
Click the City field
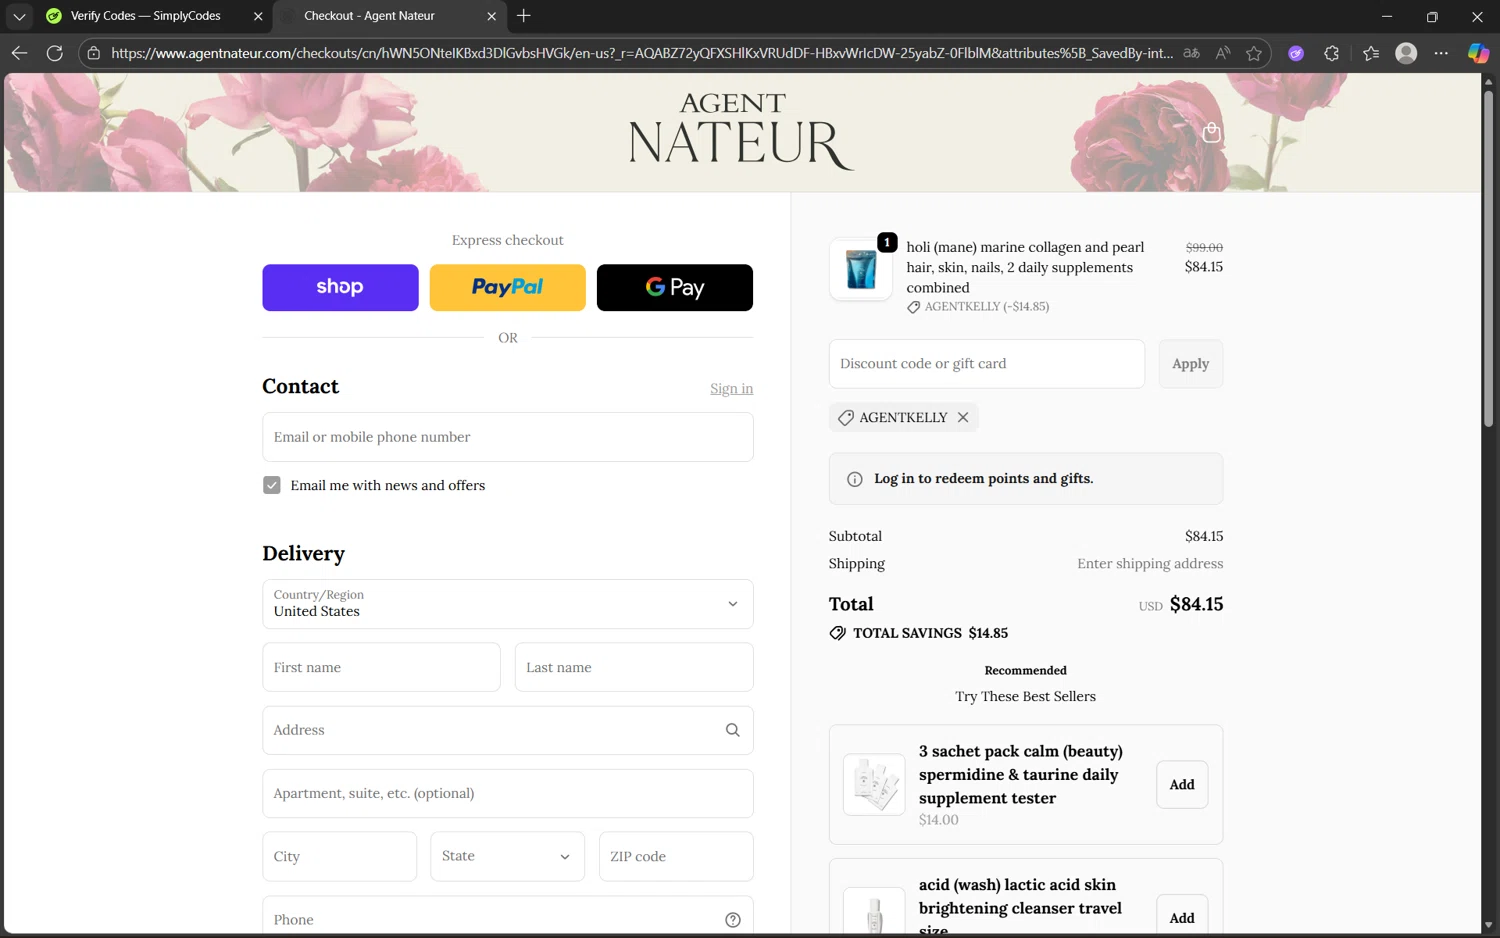(x=339, y=856)
